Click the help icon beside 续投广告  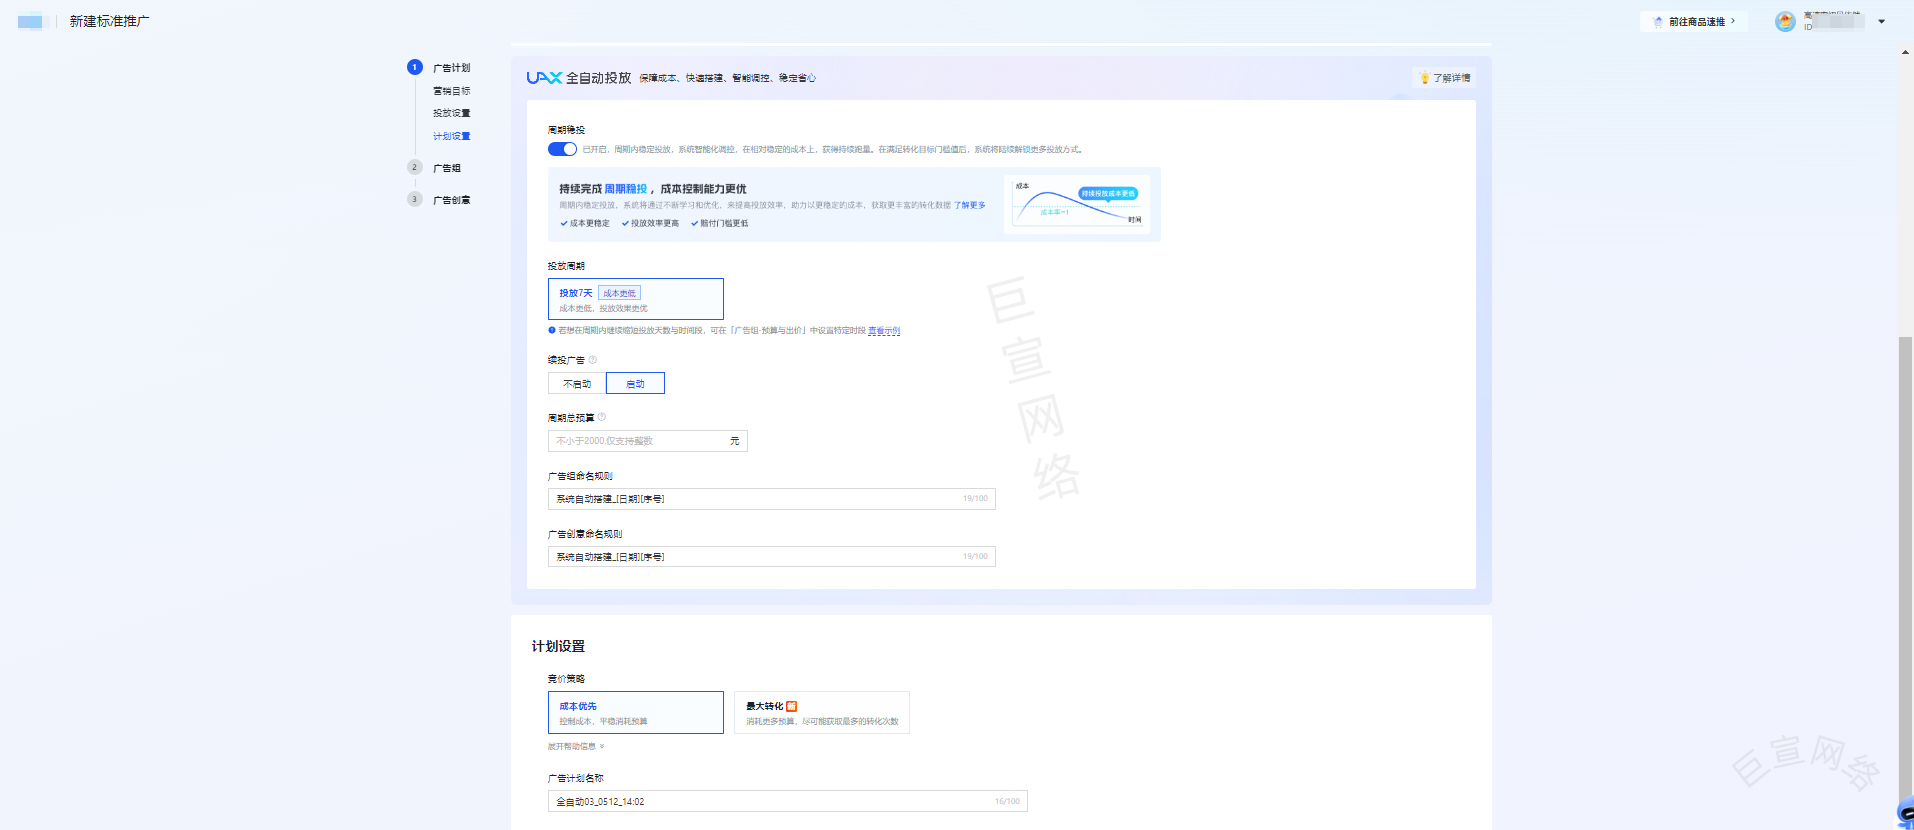(x=593, y=360)
